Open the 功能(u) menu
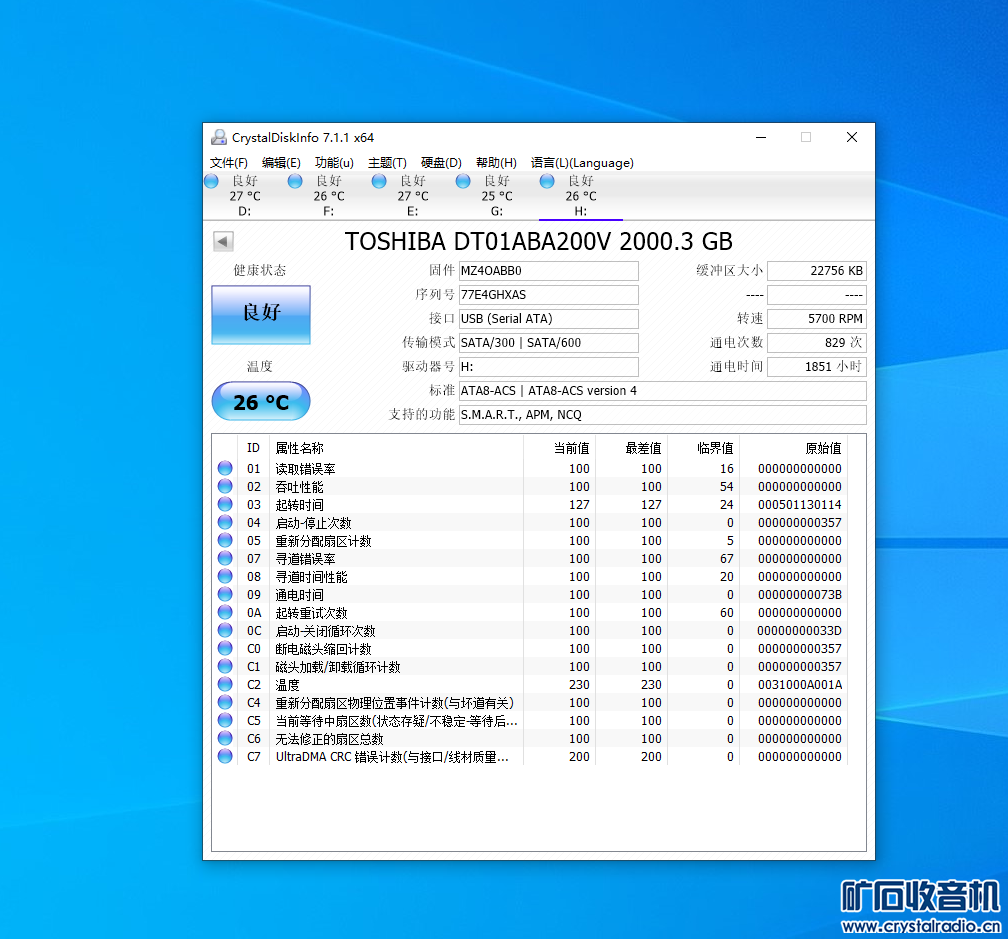1008x939 pixels. coord(334,163)
